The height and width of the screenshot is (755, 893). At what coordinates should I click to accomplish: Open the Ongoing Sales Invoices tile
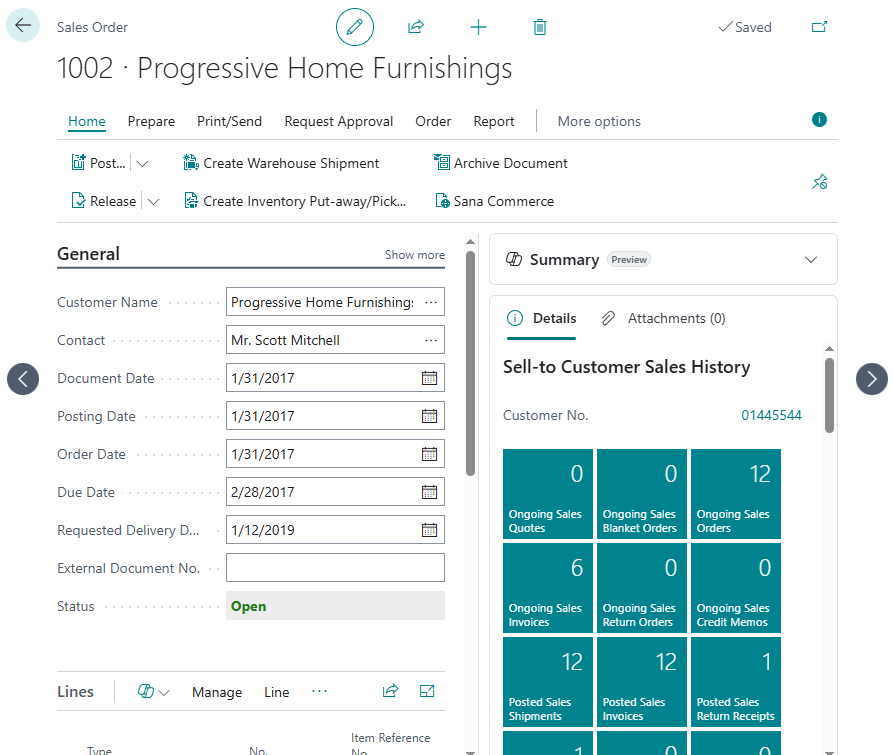click(547, 589)
